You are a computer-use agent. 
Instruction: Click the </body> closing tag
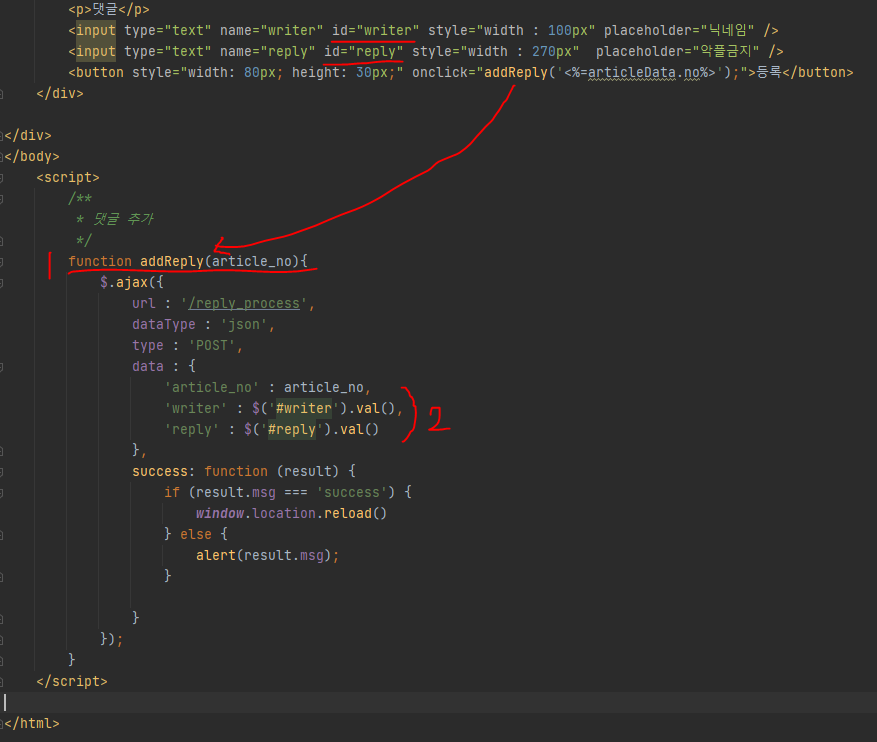(x=32, y=157)
